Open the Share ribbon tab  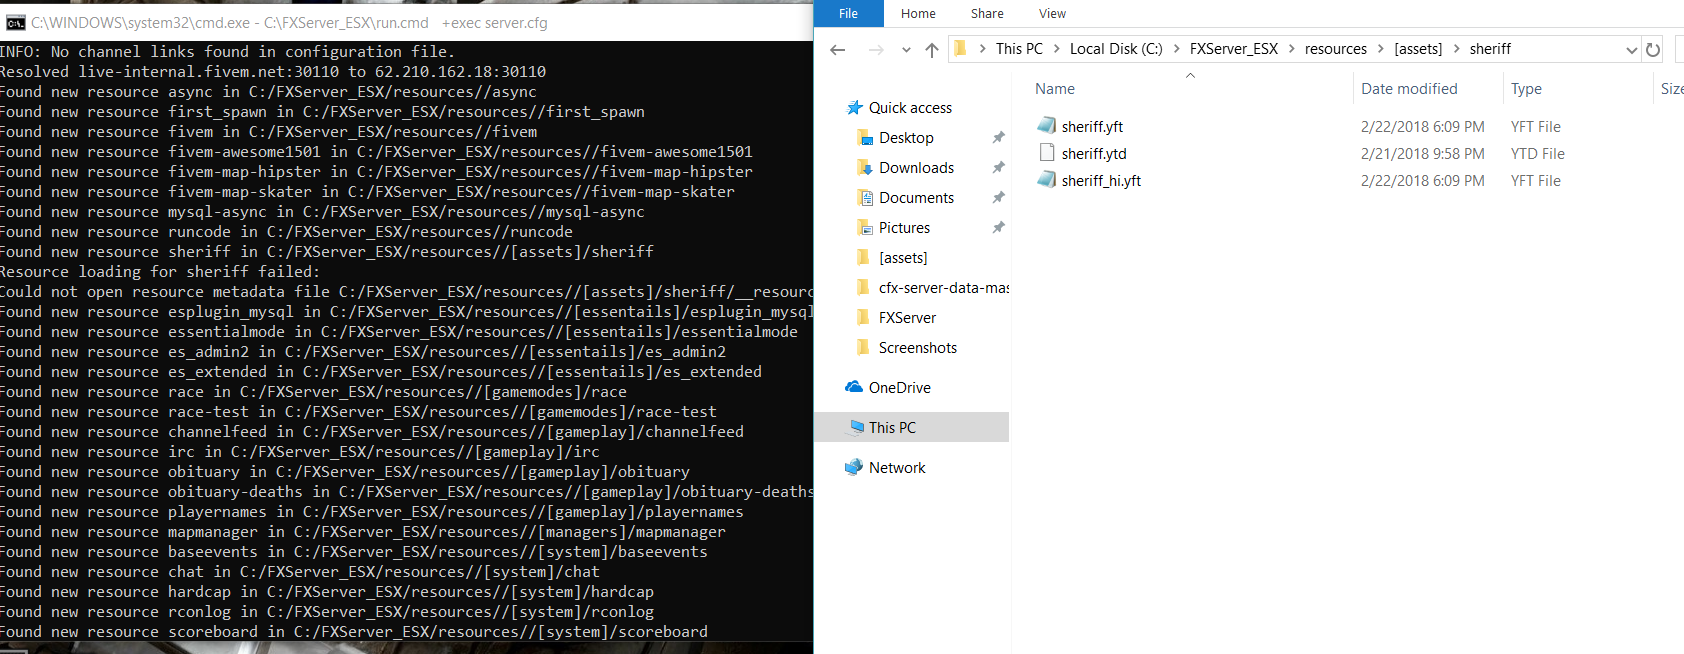pos(987,13)
